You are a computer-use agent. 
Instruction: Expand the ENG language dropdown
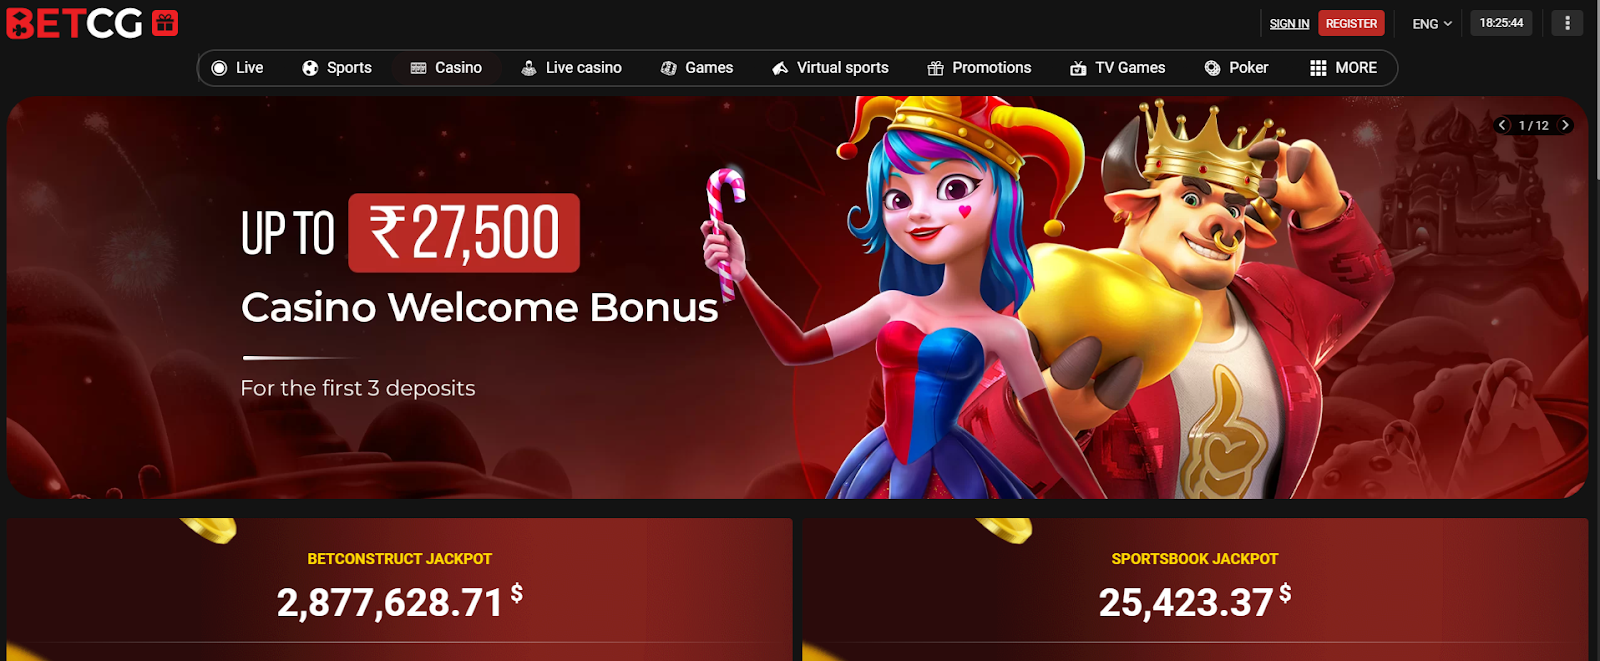point(1432,24)
